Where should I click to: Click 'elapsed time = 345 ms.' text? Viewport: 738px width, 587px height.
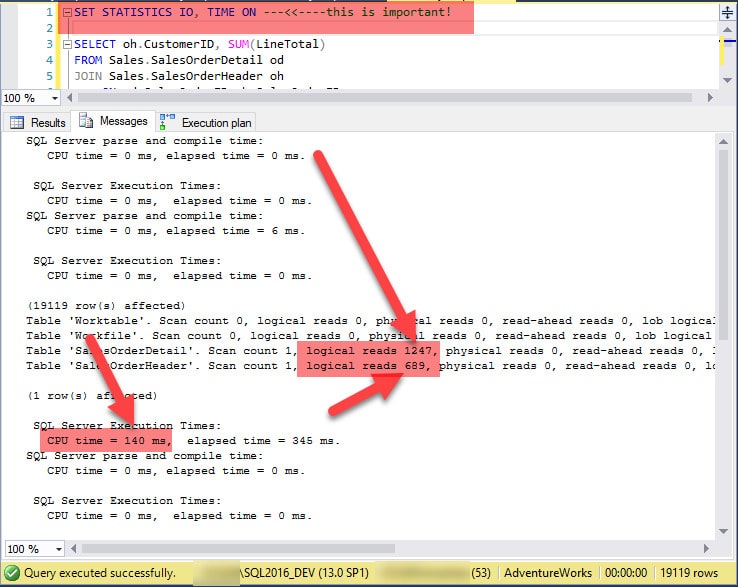263,441
